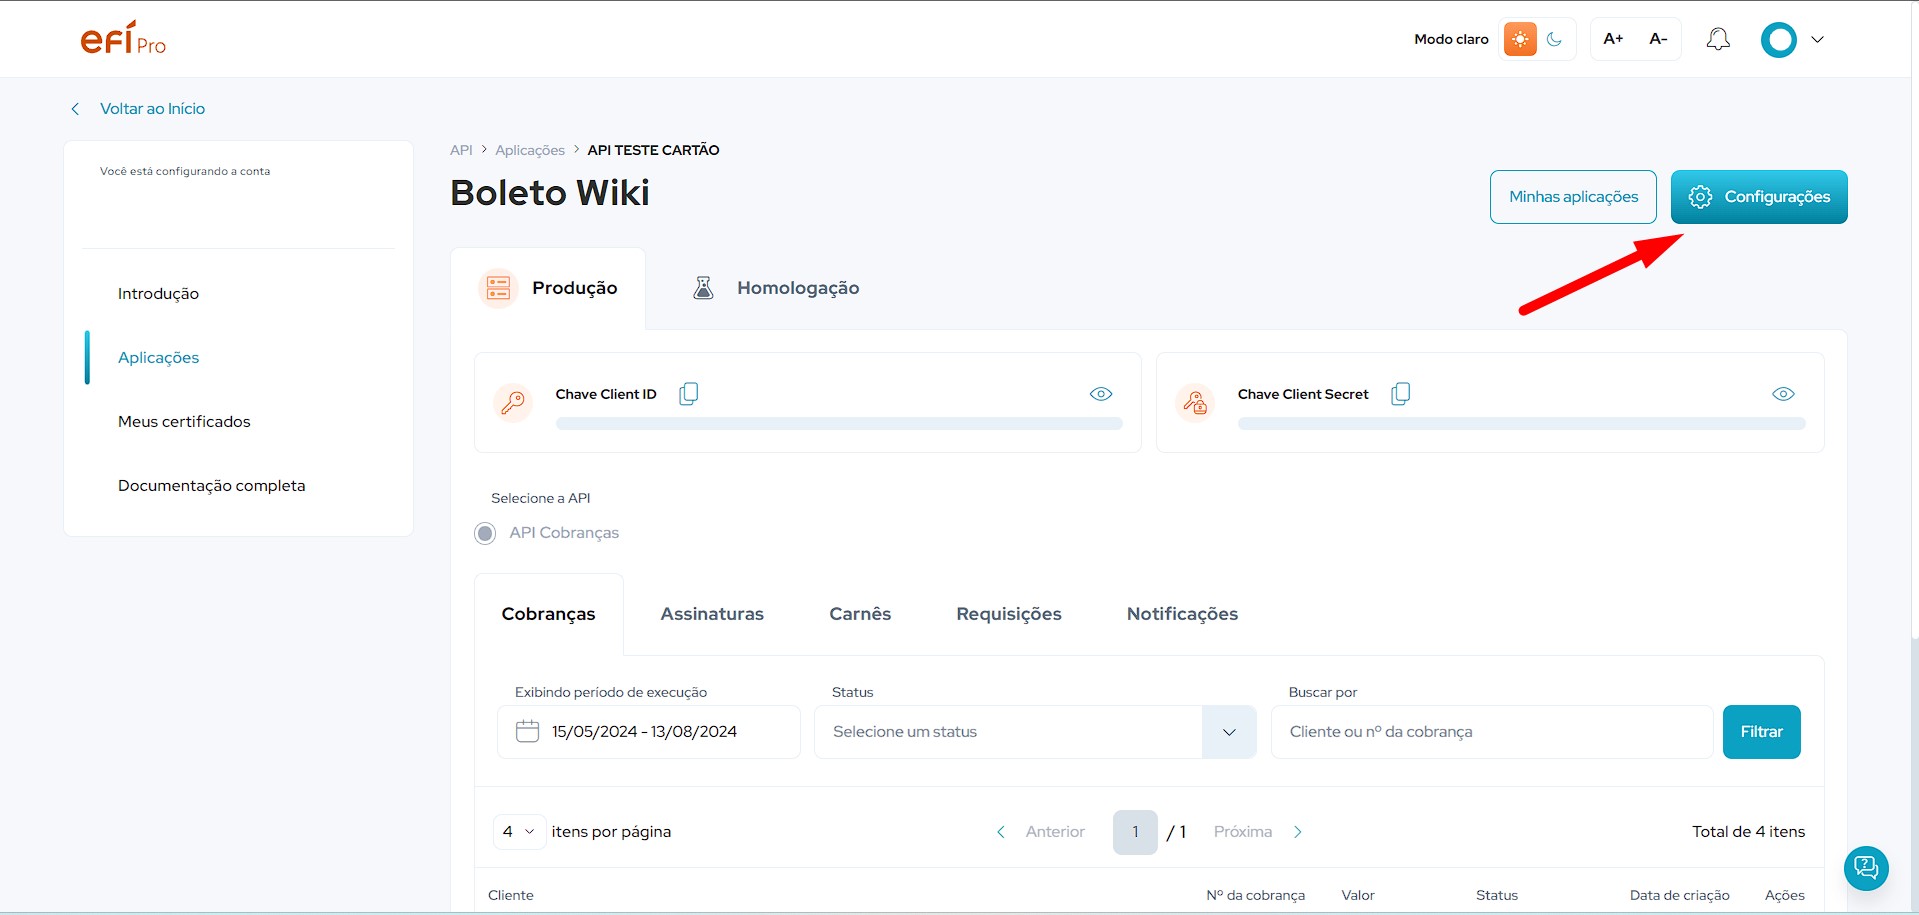Click the Status column header
Screen dimensions: 1919x915
pos(1497,895)
